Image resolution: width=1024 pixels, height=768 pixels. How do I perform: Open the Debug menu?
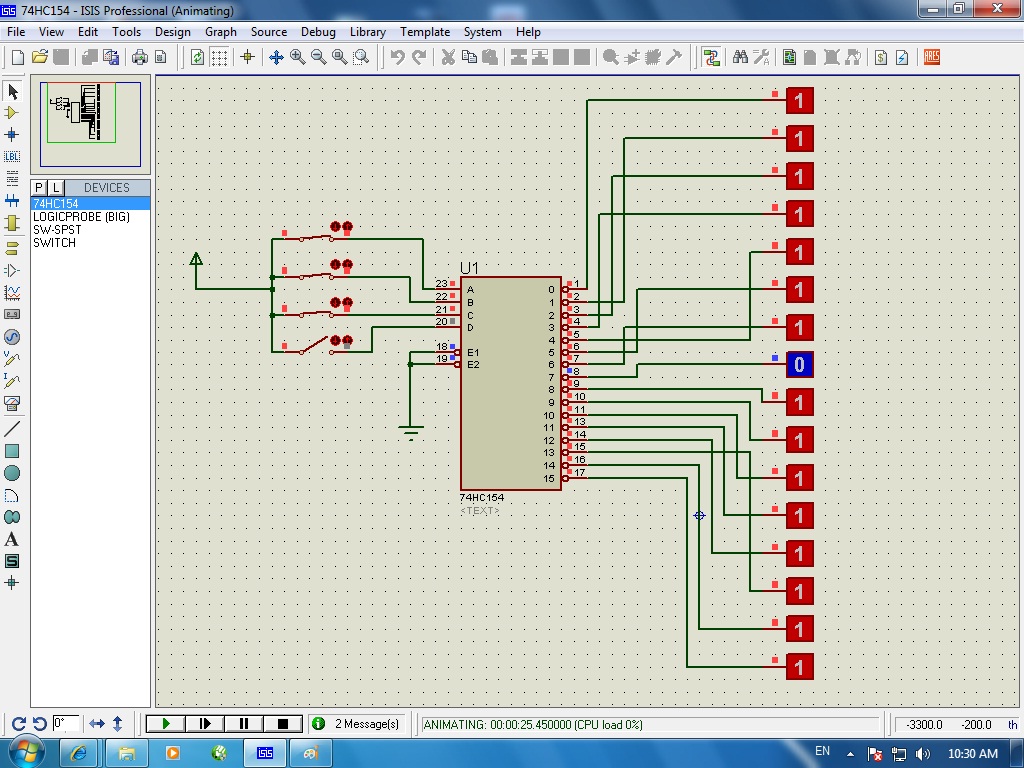coord(318,32)
